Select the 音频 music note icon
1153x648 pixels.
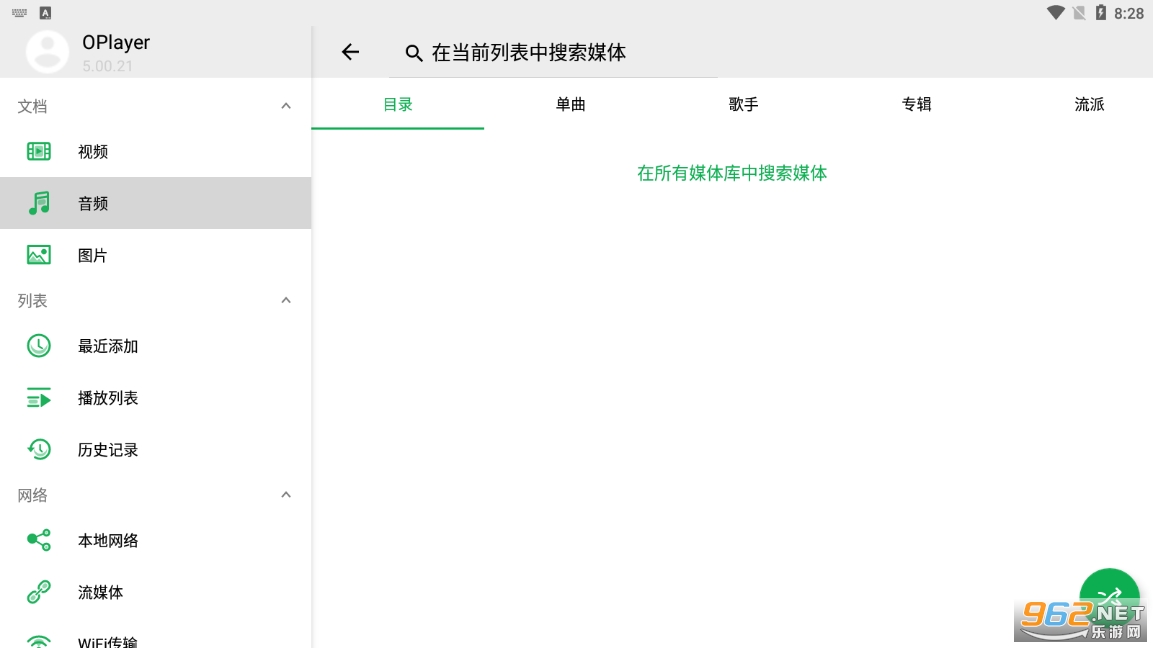(38, 203)
